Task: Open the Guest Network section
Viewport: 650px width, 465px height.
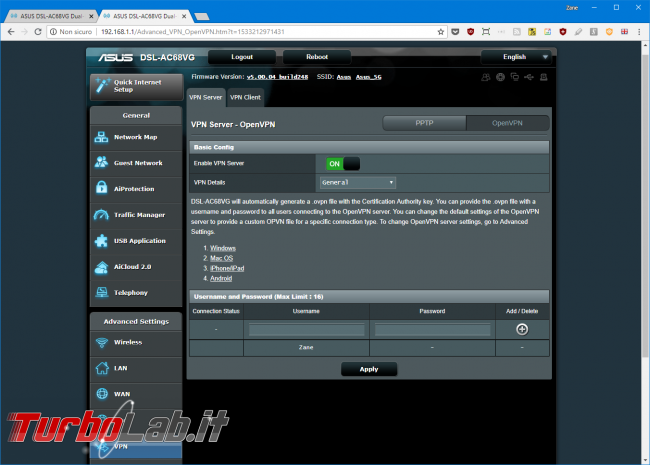Action: pos(136,163)
